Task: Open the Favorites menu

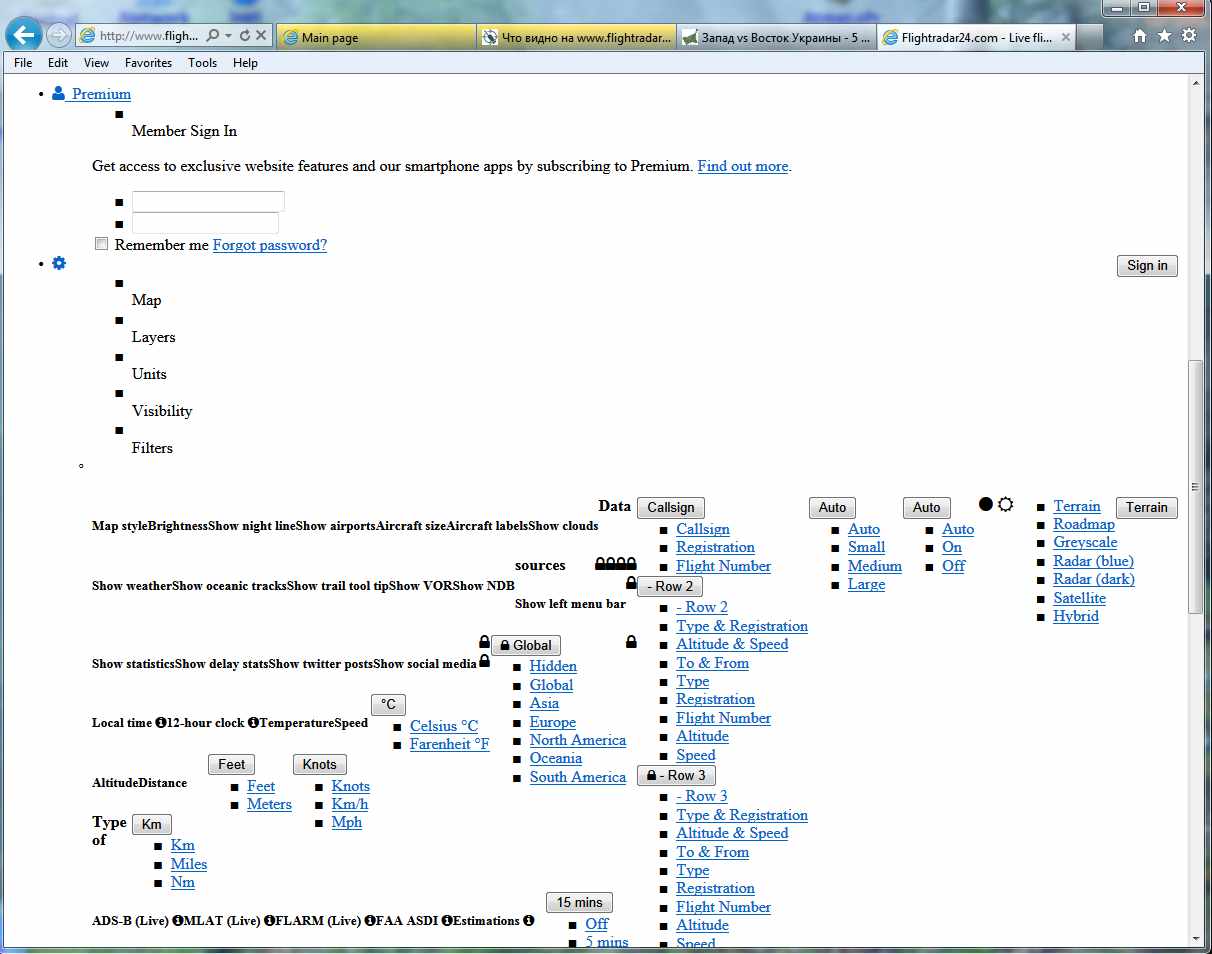Action: pos(148,62)
